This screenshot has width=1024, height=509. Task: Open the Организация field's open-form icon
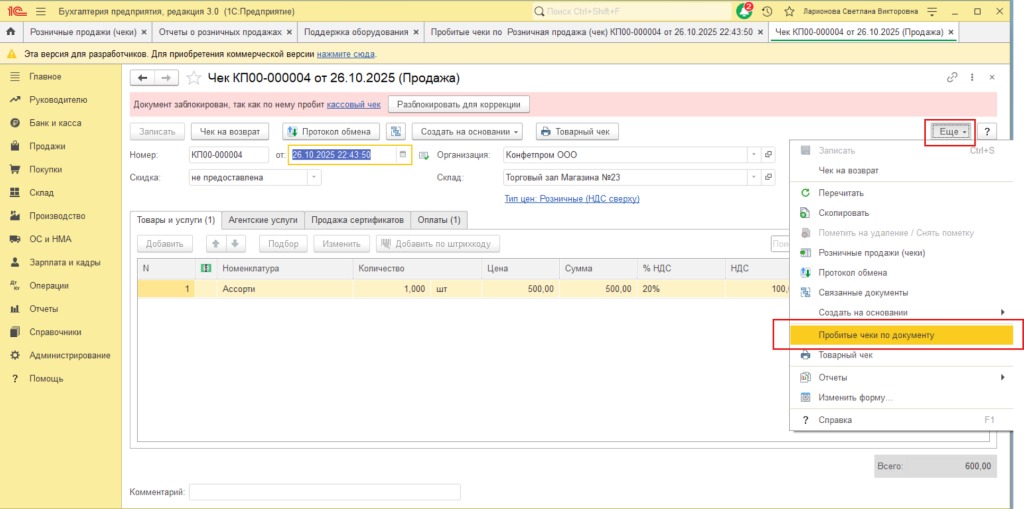click(x=768, y=155)
